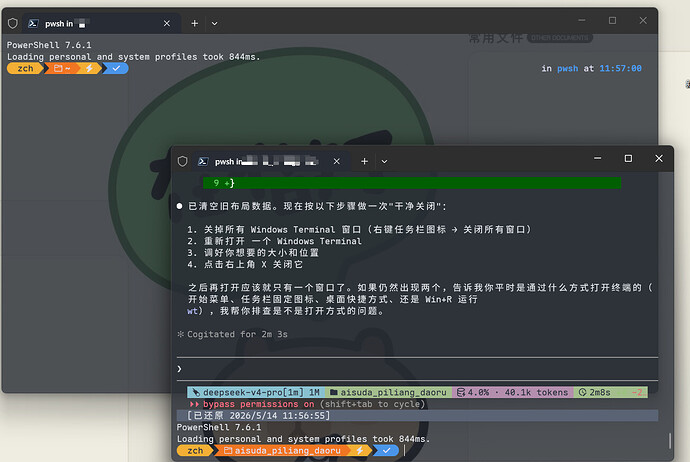Select the pwsh tab in the back terminal window
690x462 pixels.
point(101,23)
